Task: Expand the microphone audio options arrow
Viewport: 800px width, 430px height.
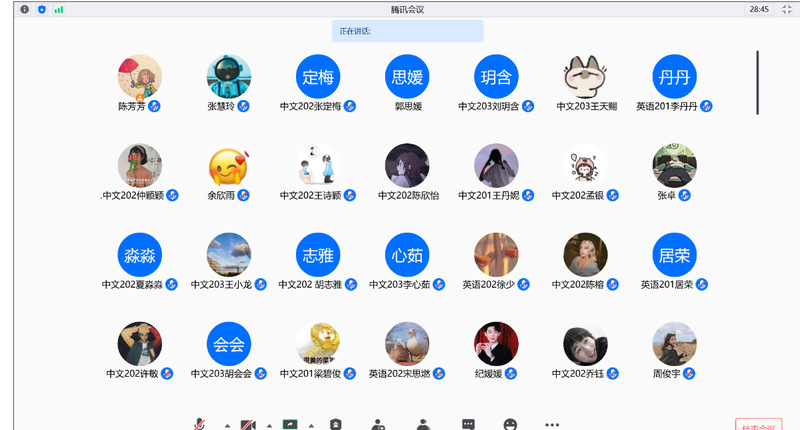Action: [226, 425]
